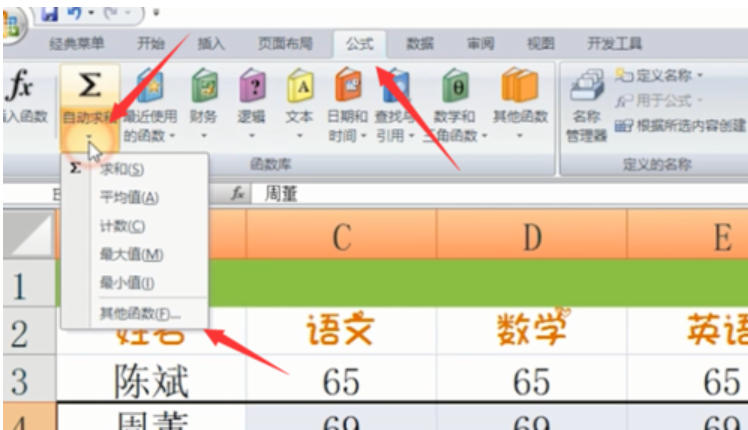Choose 求和(S) from the AutoSum menu

tap(121, 169)
